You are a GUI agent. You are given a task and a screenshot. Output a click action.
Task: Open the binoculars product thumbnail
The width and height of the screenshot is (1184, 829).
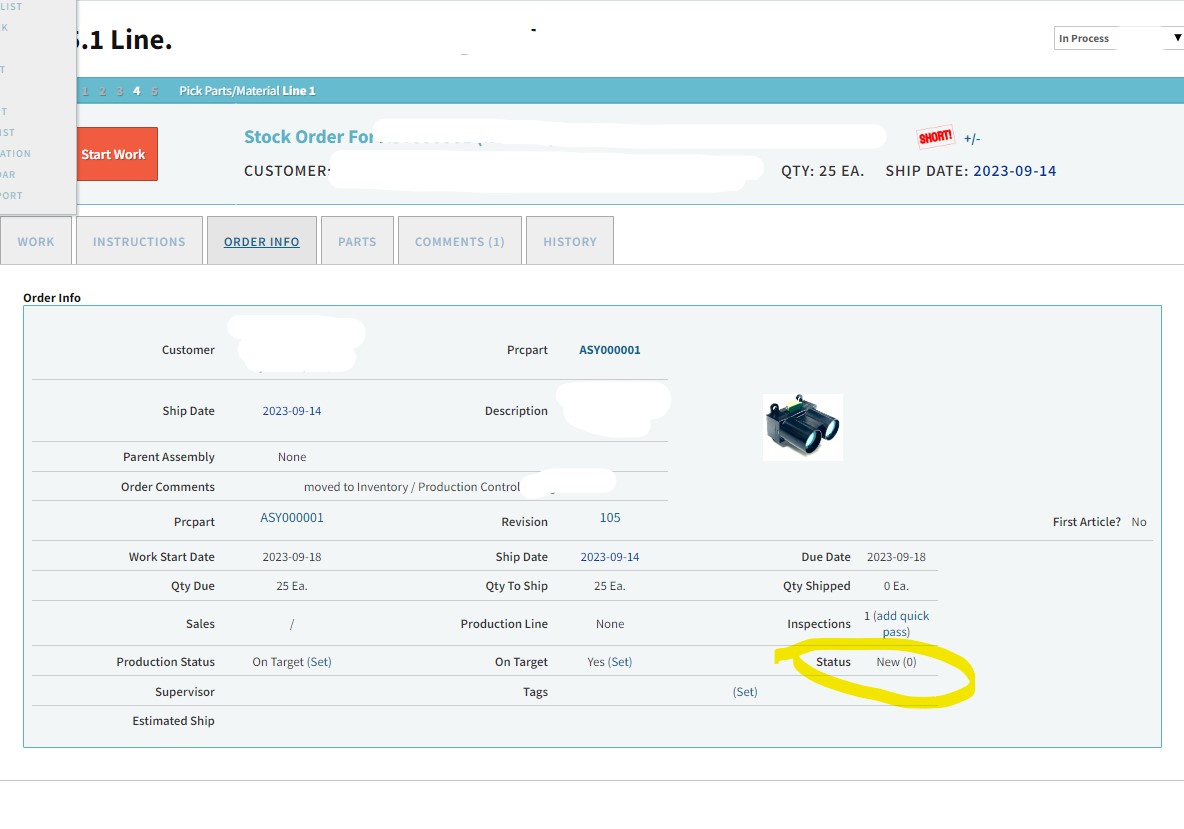tap(803, 427)
